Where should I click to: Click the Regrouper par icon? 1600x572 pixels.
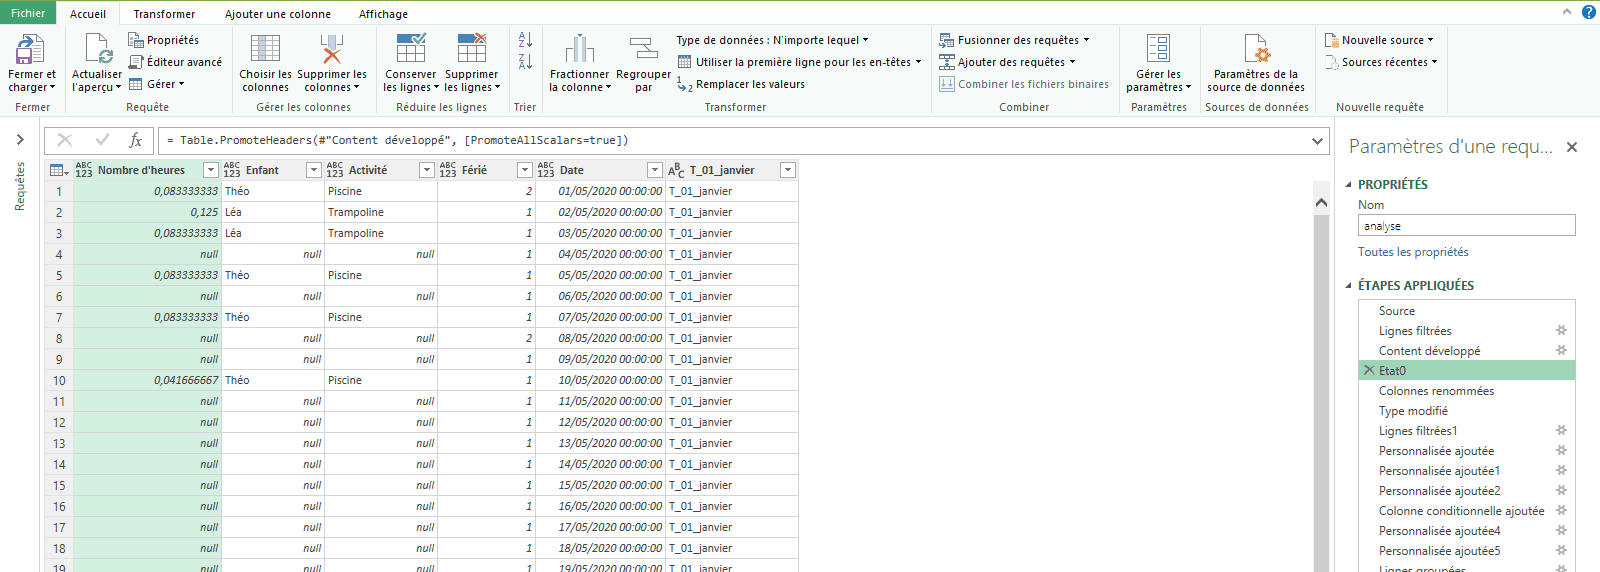[643, 49]
